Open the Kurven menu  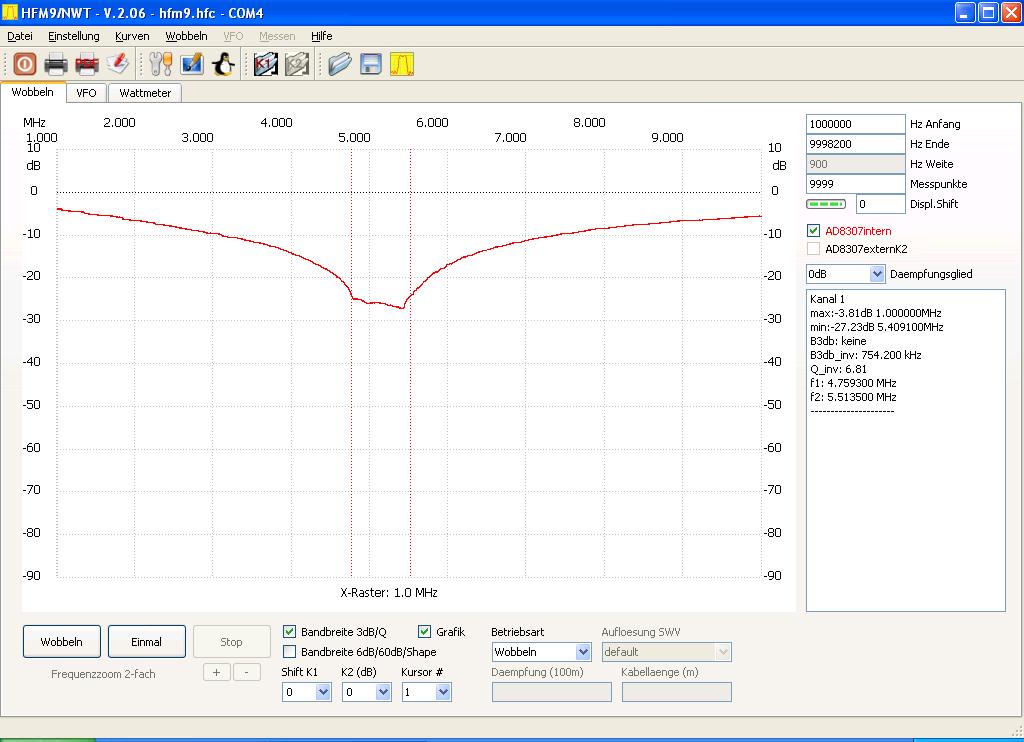pyautogui.click(x=132, y=36)
